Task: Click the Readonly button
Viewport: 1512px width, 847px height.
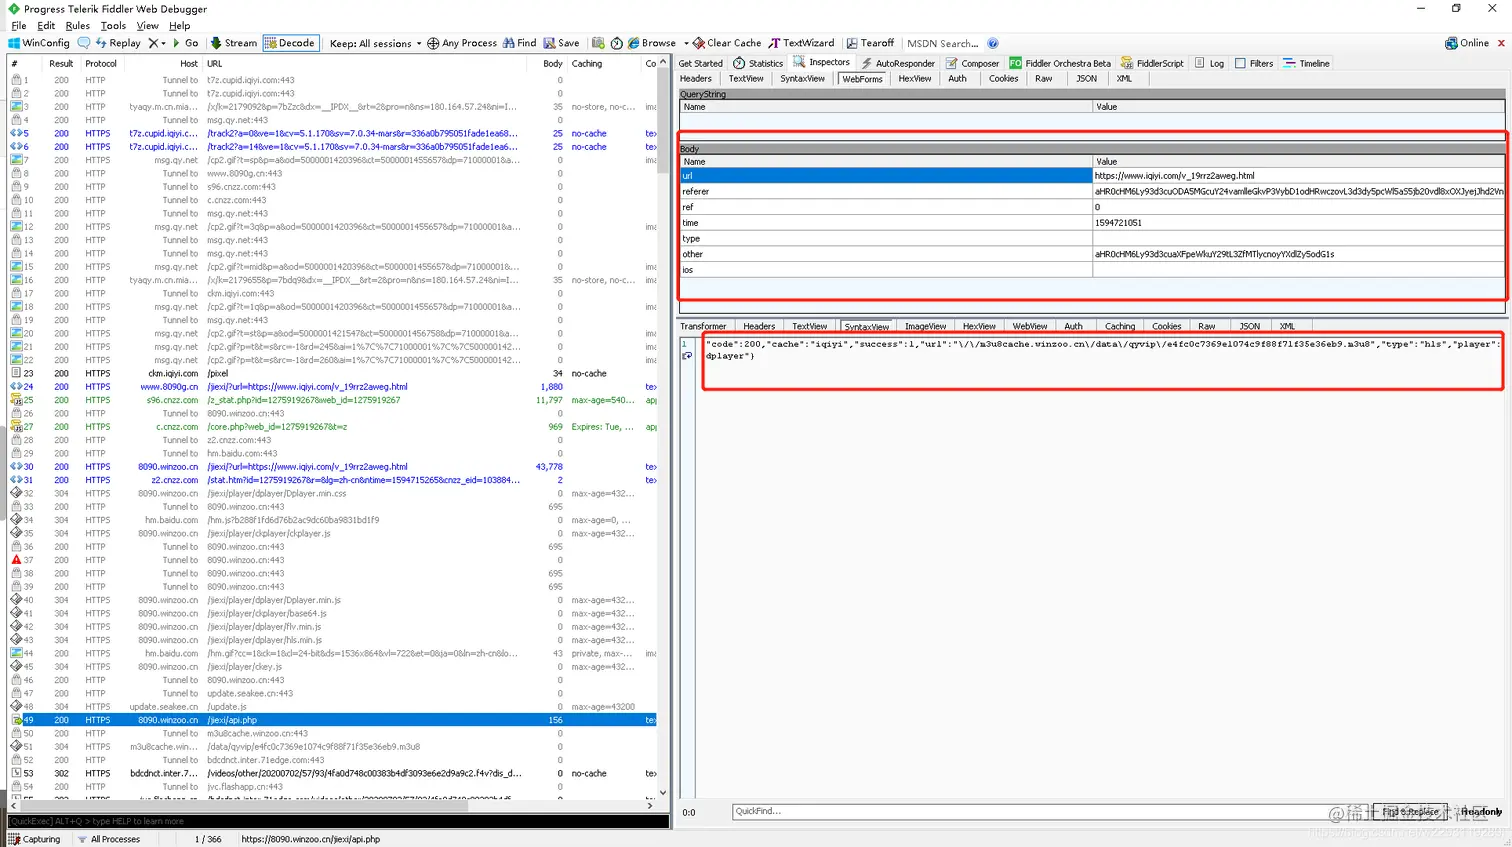Action: pos(1480,811)
